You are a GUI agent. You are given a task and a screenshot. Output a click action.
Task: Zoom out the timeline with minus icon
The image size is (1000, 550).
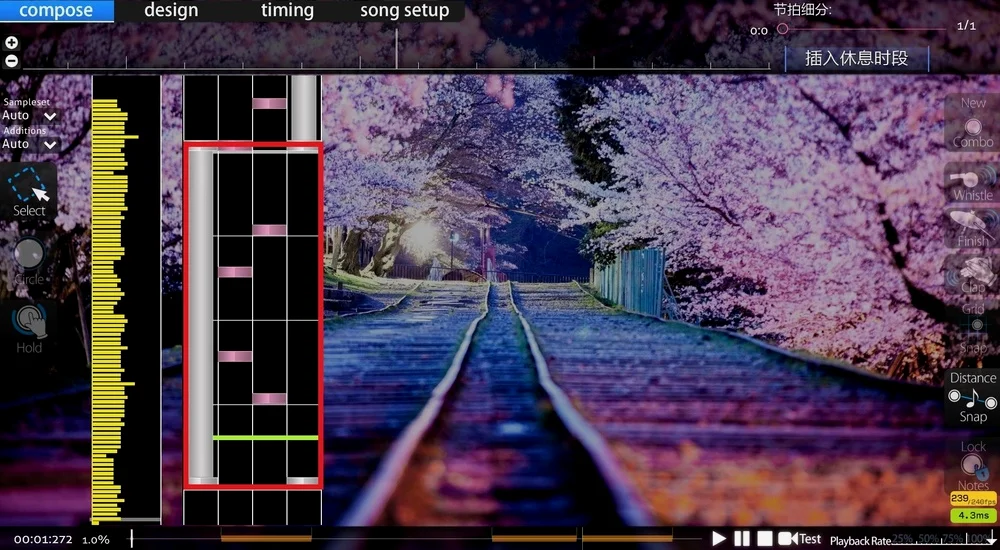tap(11, 61)
